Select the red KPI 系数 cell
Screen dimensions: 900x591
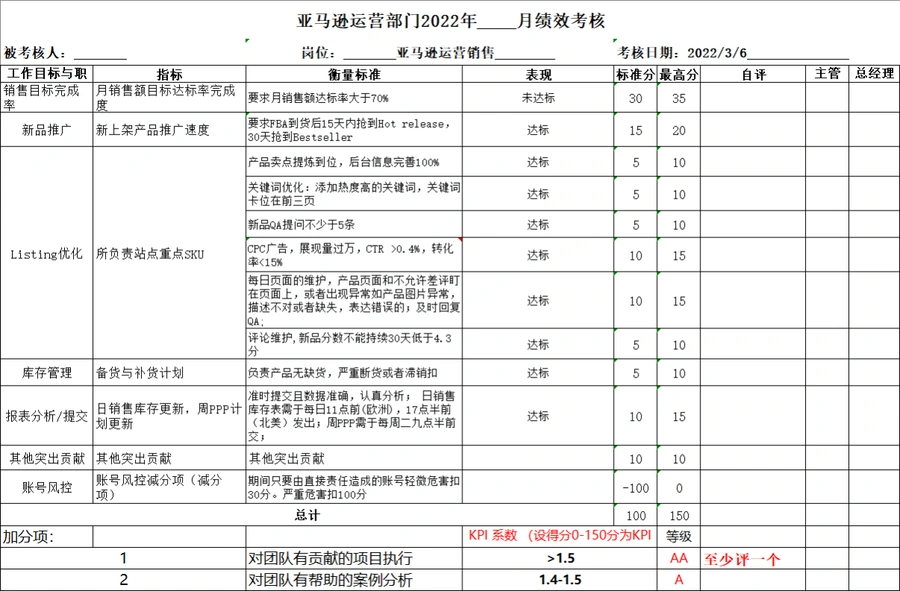tap(560, 536)
